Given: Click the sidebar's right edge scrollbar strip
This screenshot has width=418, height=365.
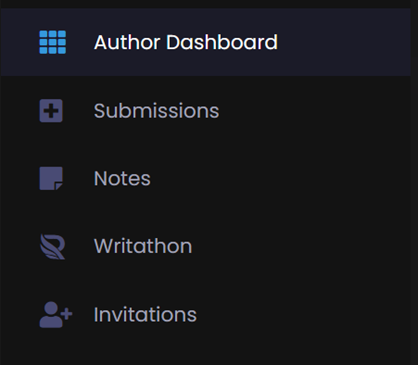Looking at the screenshot, I should coord(414,182).
